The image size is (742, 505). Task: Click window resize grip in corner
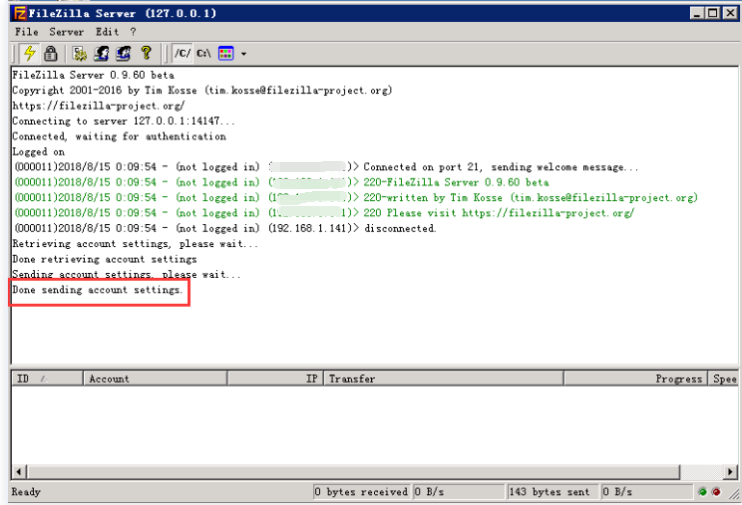pyautogui.click(x=734, y=494)
